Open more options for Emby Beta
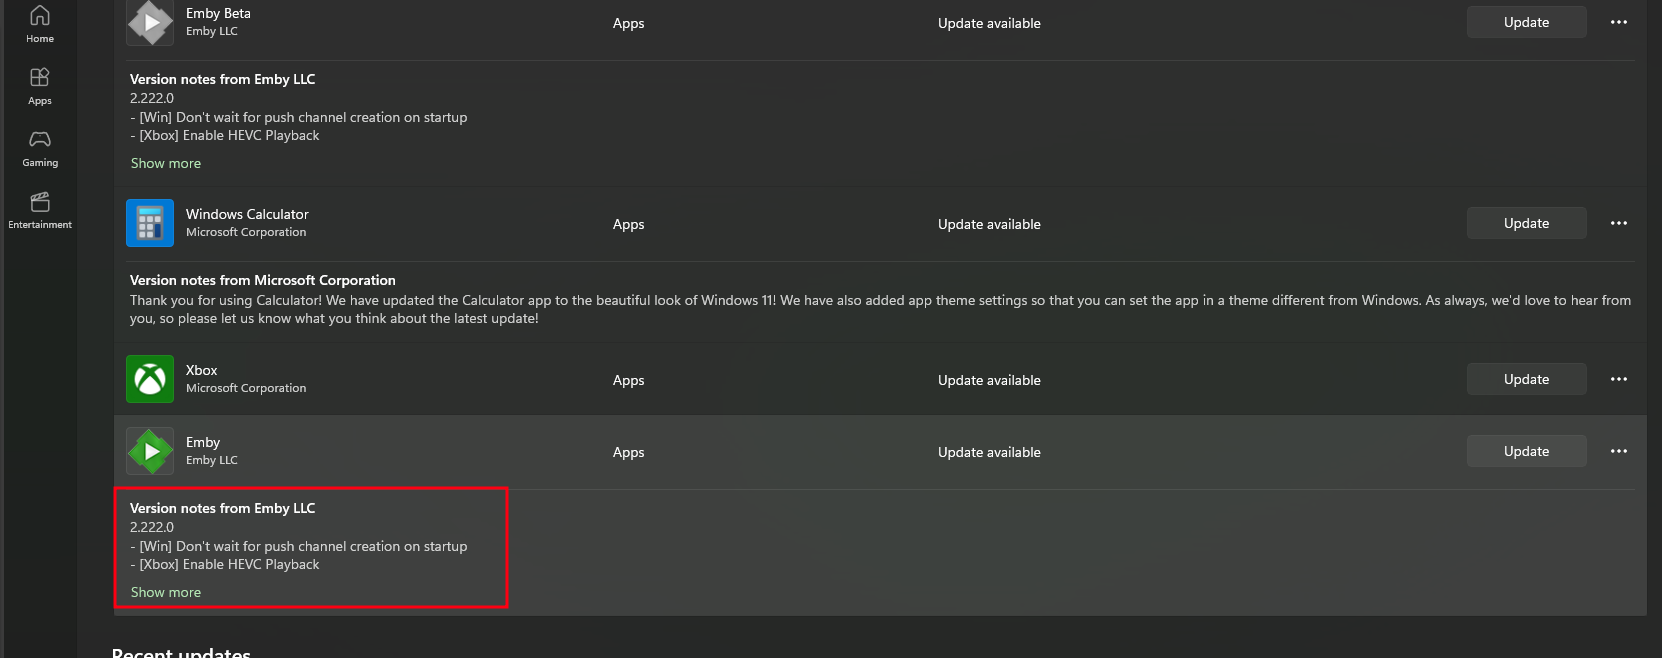Viewport: 1662px width, 658px height. pyautogui.click(x=1619, y=22)
